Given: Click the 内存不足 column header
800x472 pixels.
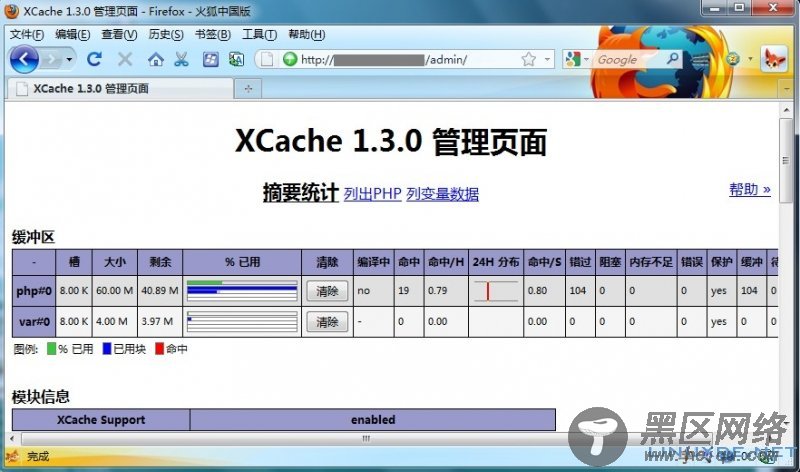Looking at the screenshot, I should tap(651, 262).
